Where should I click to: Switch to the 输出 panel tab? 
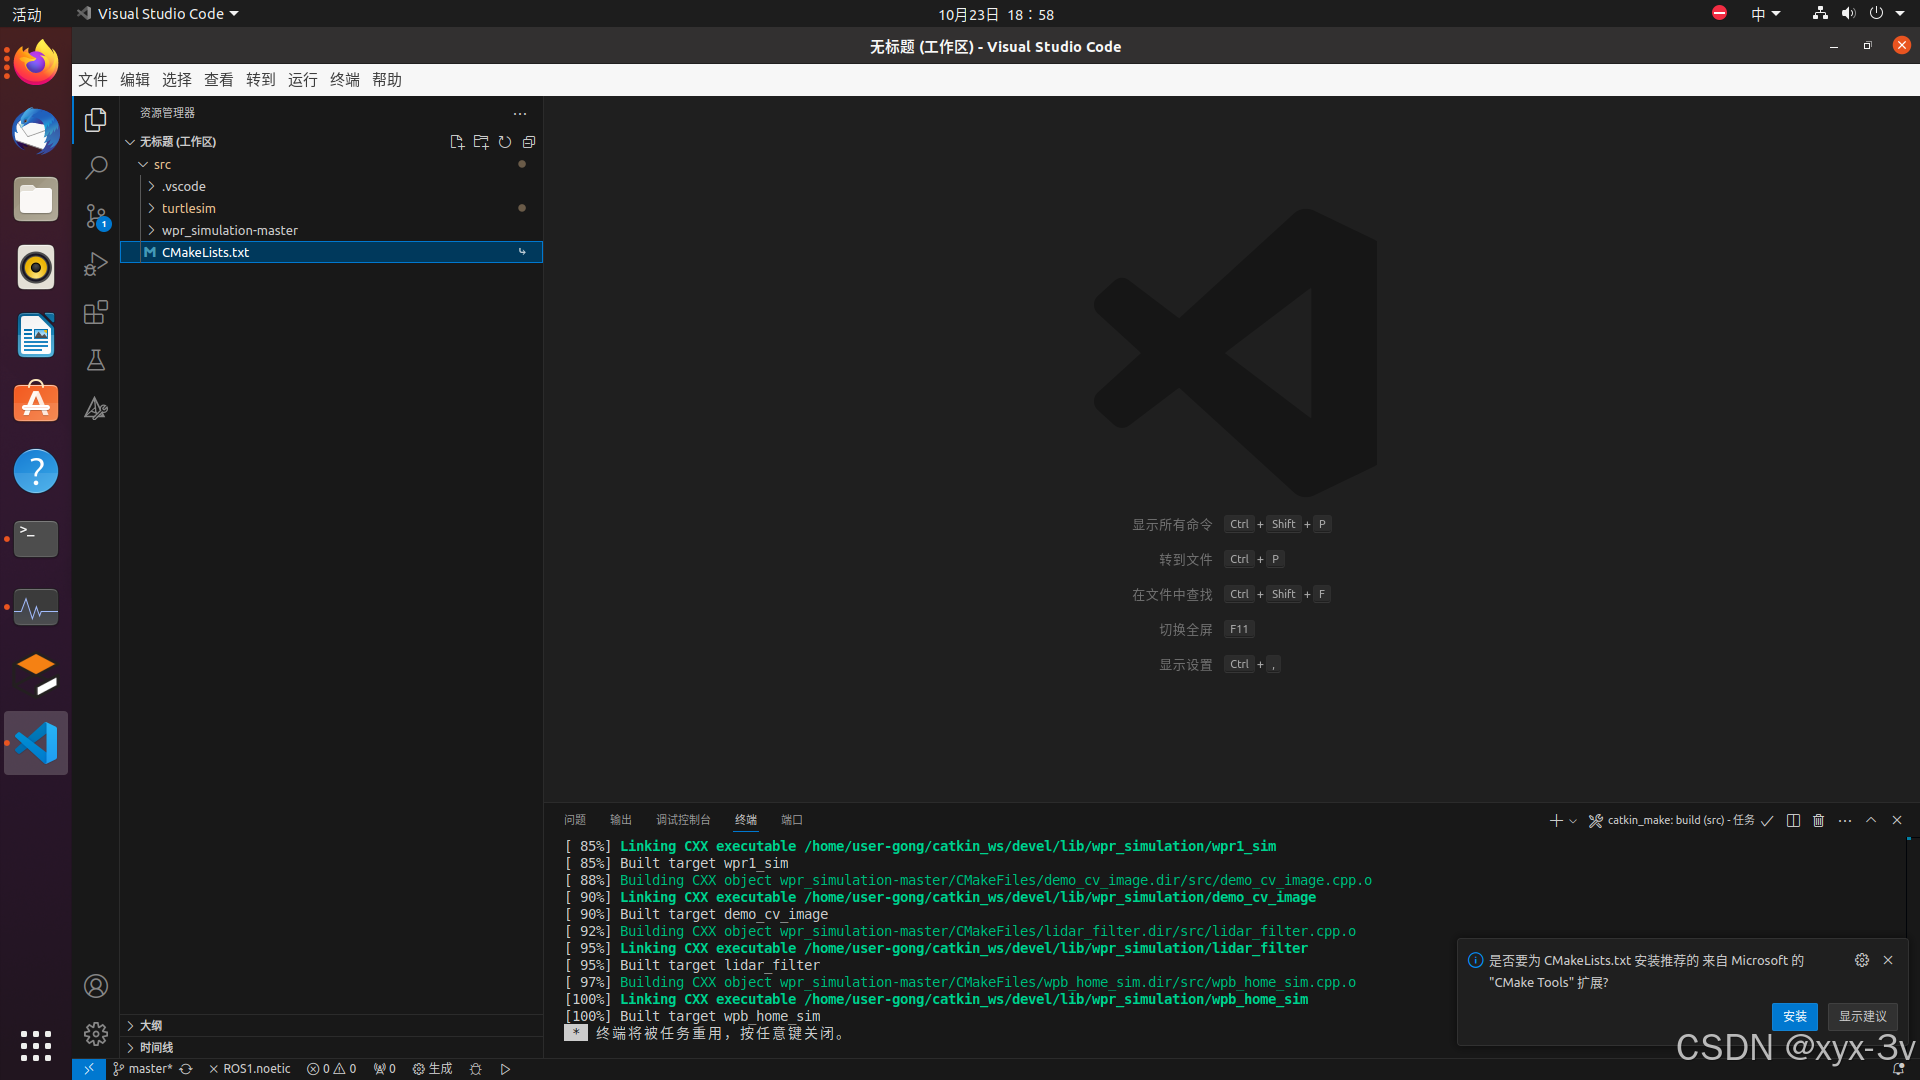(621, 820)
